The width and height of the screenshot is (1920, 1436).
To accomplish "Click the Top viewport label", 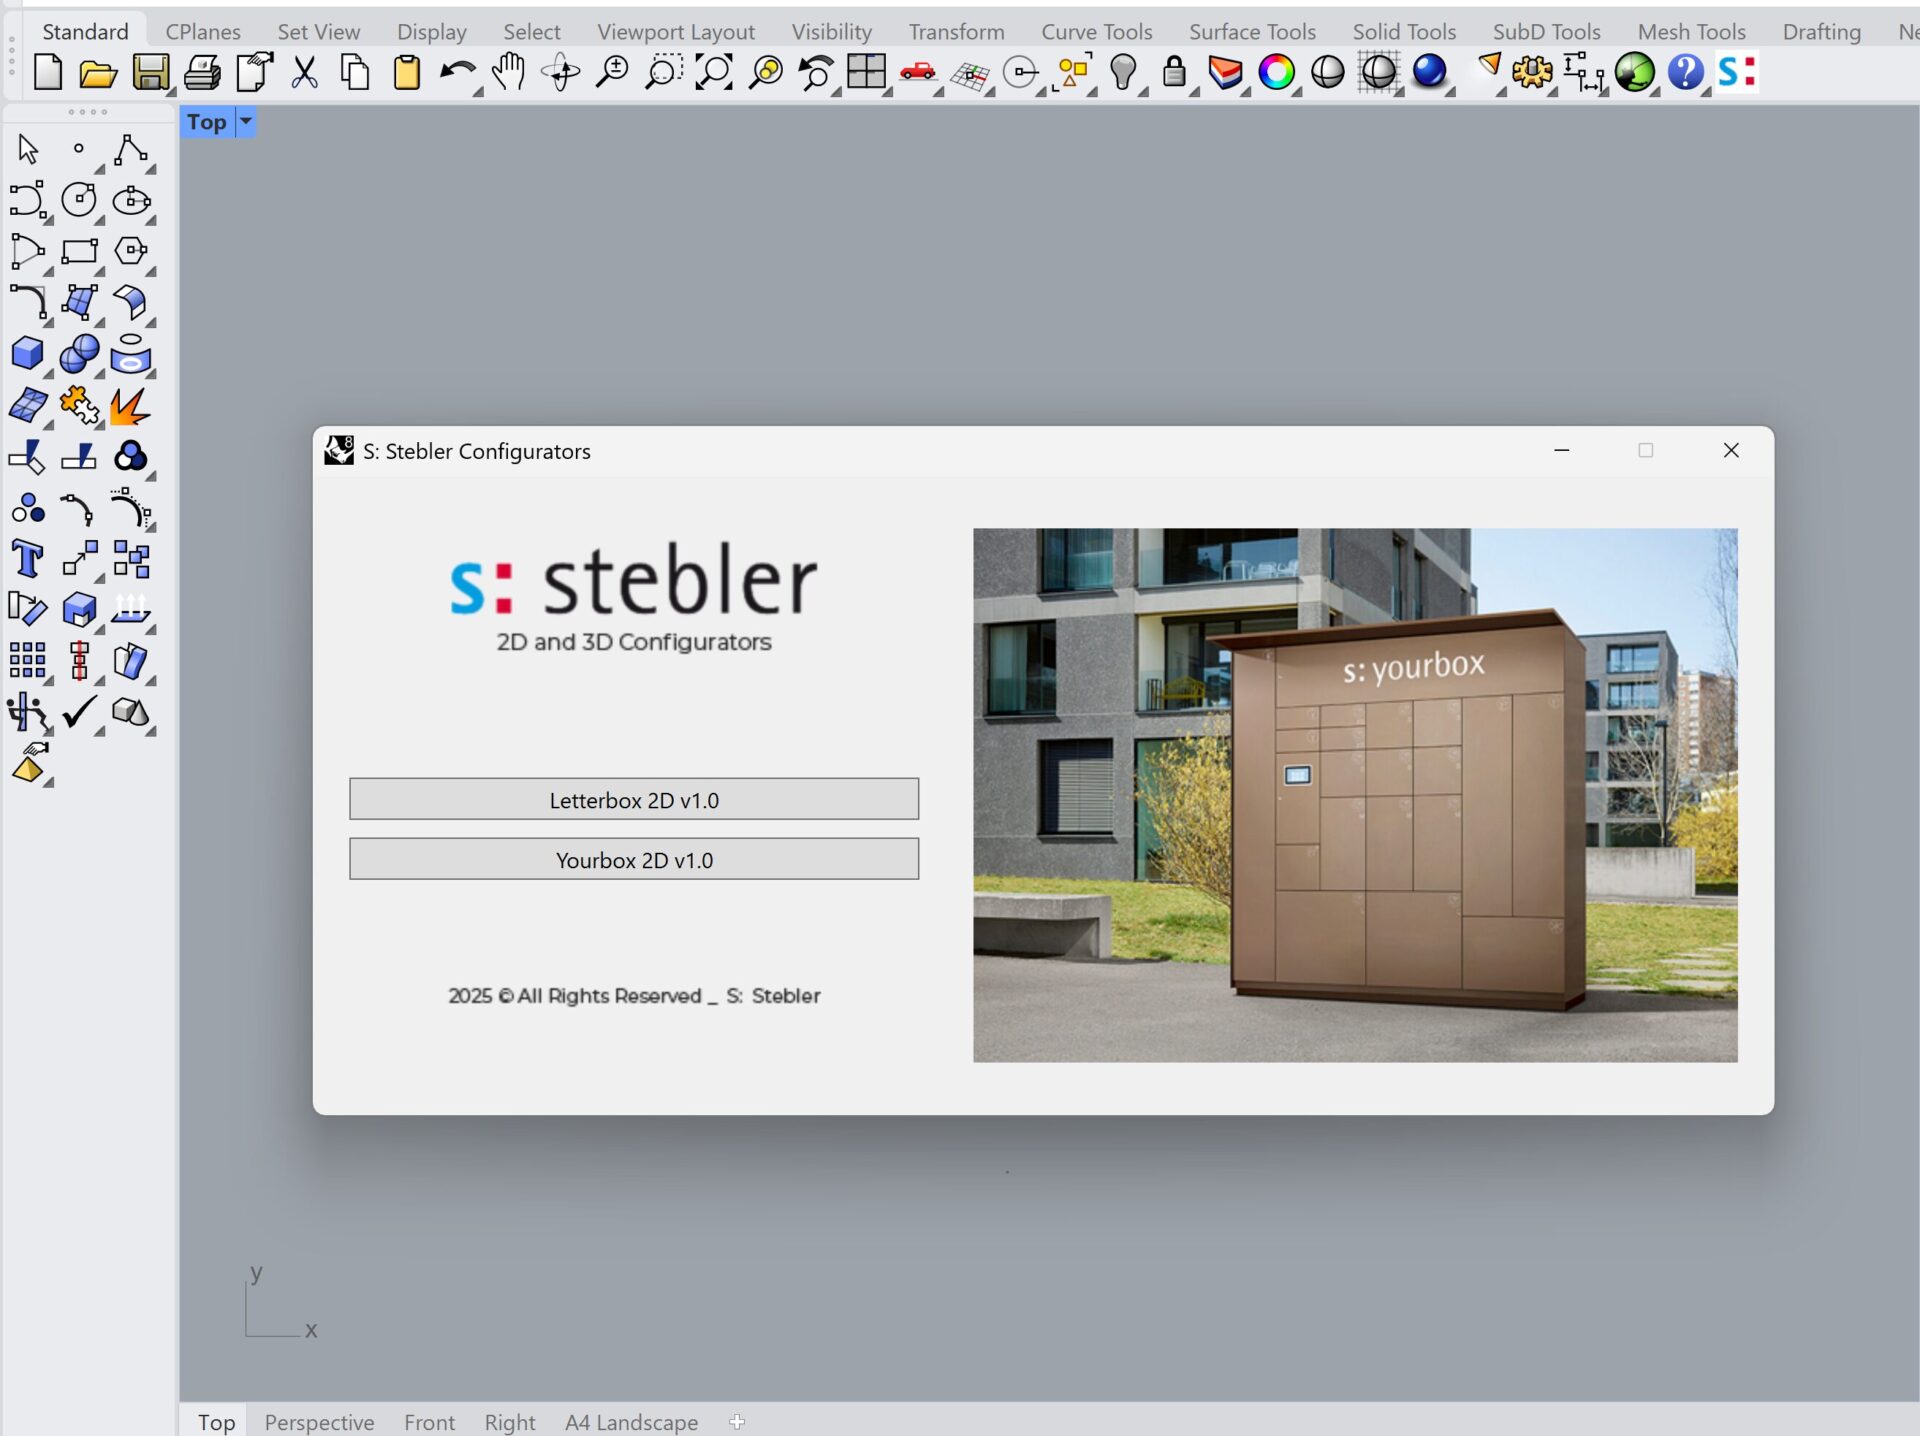I will 206,122.
